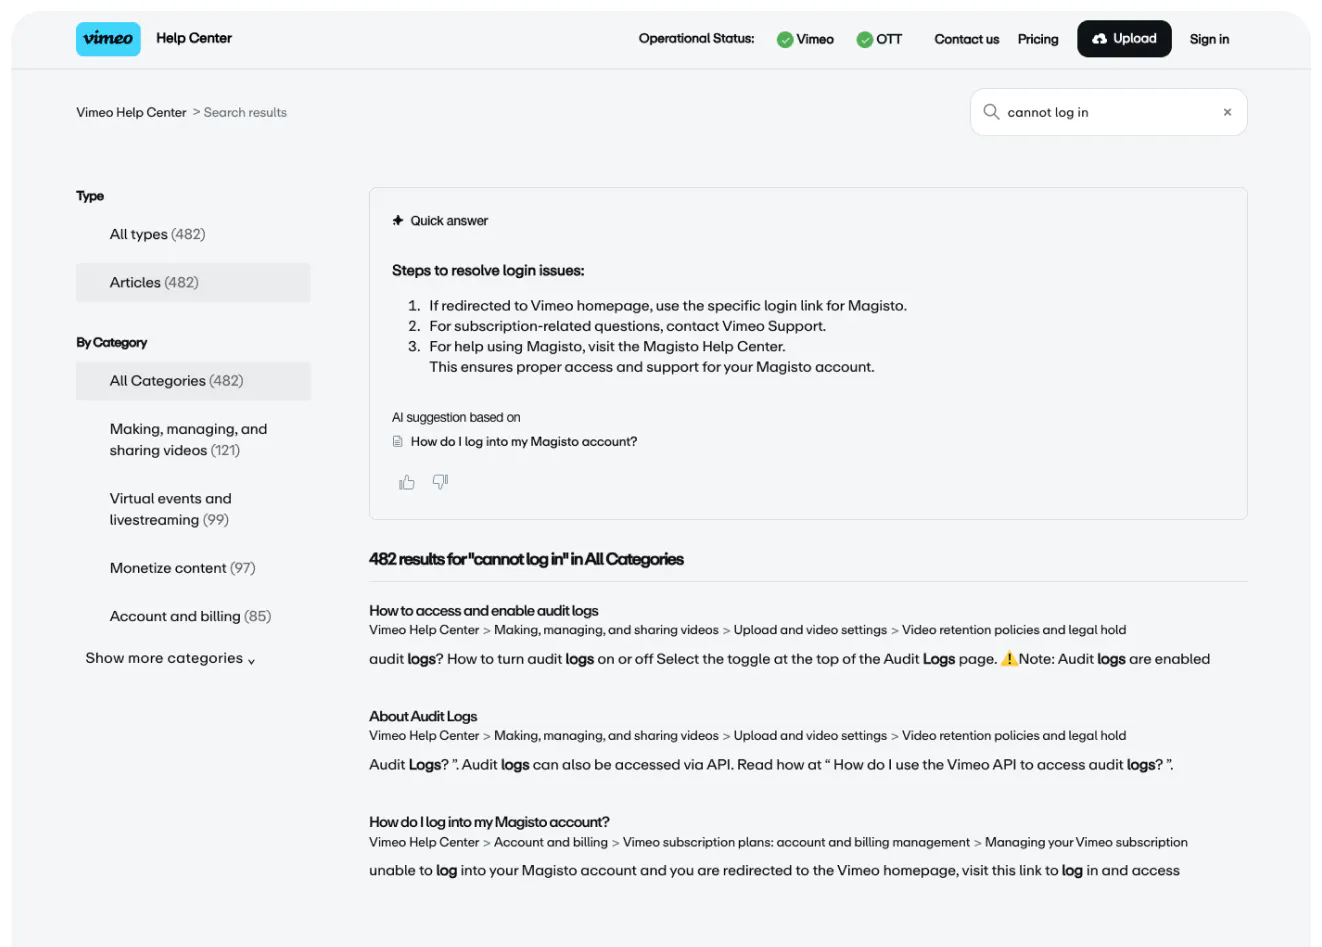
Task: Filter by Account and billing category
Action: pos(190,616)
